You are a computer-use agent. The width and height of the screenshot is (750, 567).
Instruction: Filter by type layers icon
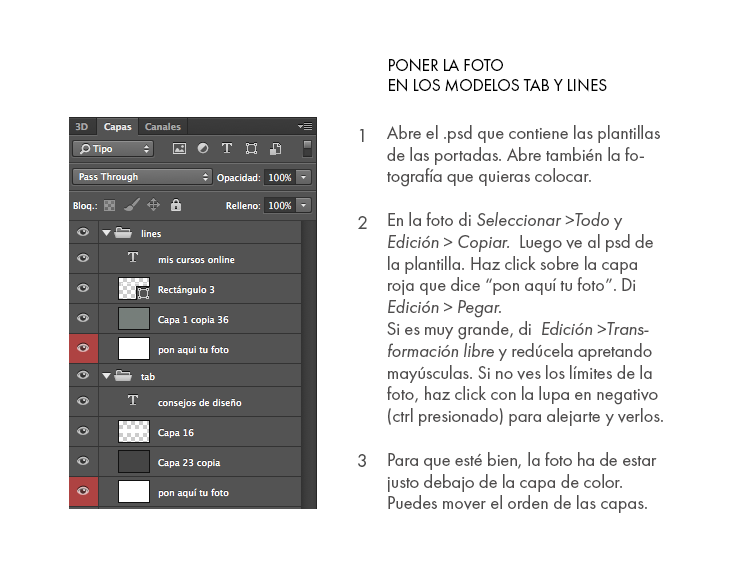tap(227, 149)
